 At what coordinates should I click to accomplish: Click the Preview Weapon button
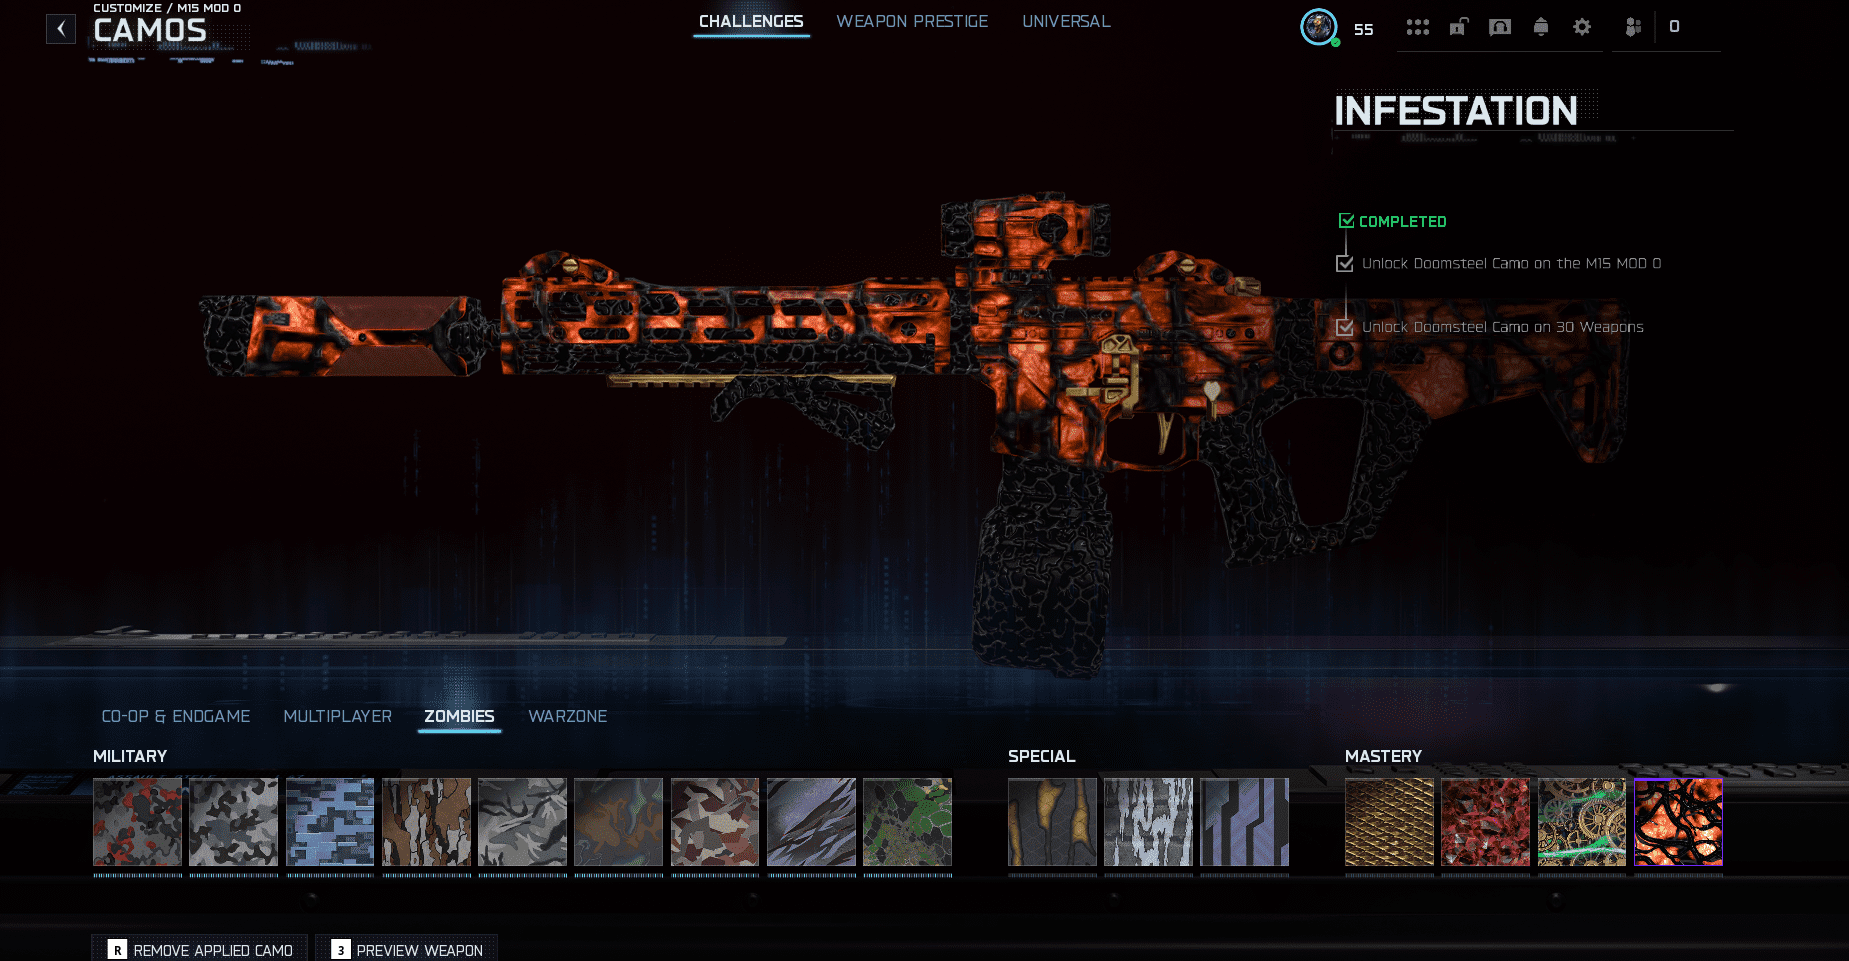407,949
